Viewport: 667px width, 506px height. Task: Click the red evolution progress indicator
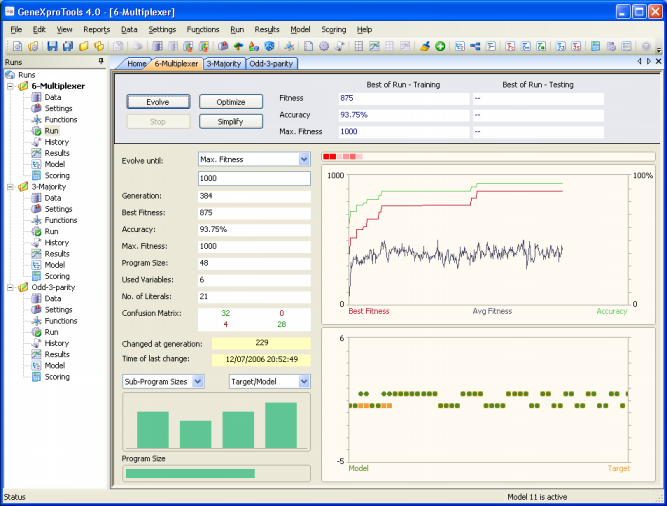pyautogui.click(x=342, y=156)
